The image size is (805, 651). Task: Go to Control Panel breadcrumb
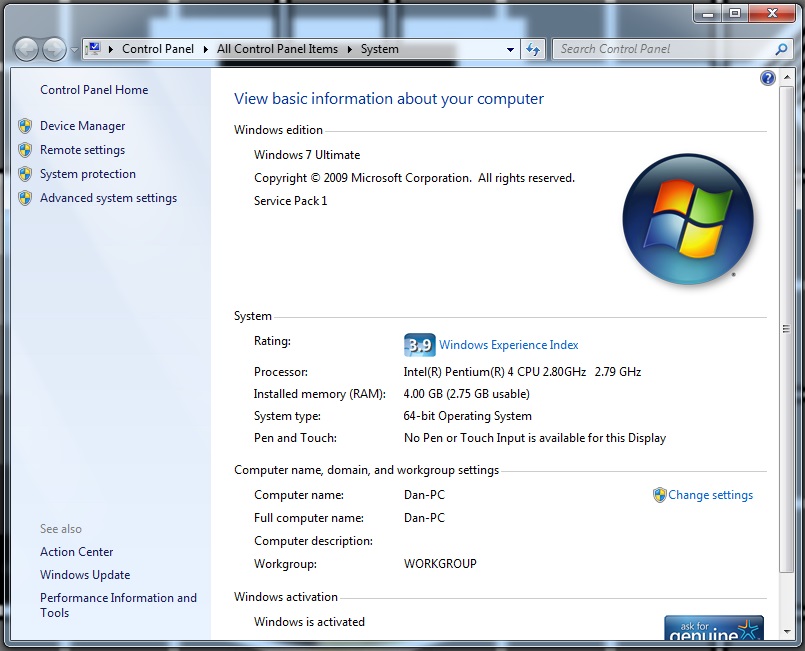point(158,49)
